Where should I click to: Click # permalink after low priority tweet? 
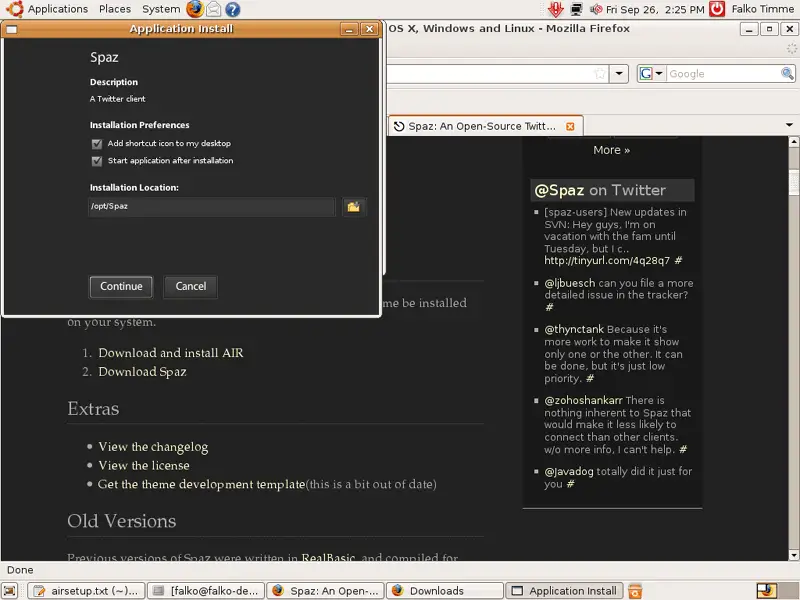(x=590, y=379)
